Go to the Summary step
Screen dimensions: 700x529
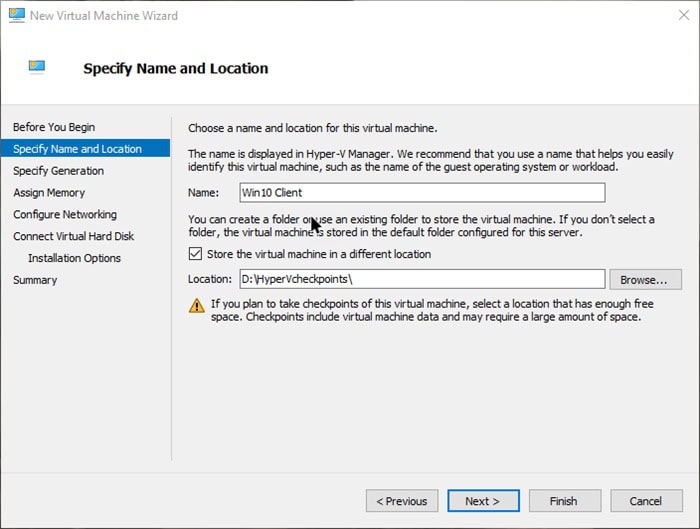[35, 280]
